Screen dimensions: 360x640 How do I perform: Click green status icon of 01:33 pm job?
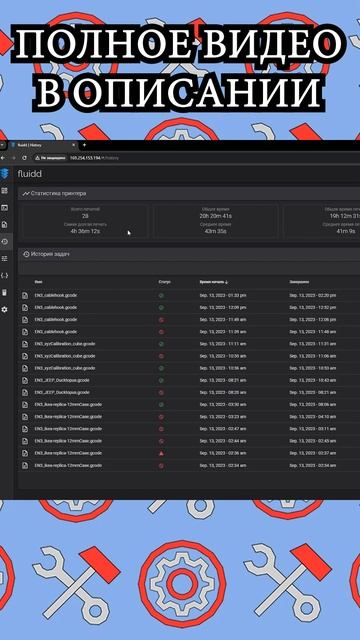(161, 295)
